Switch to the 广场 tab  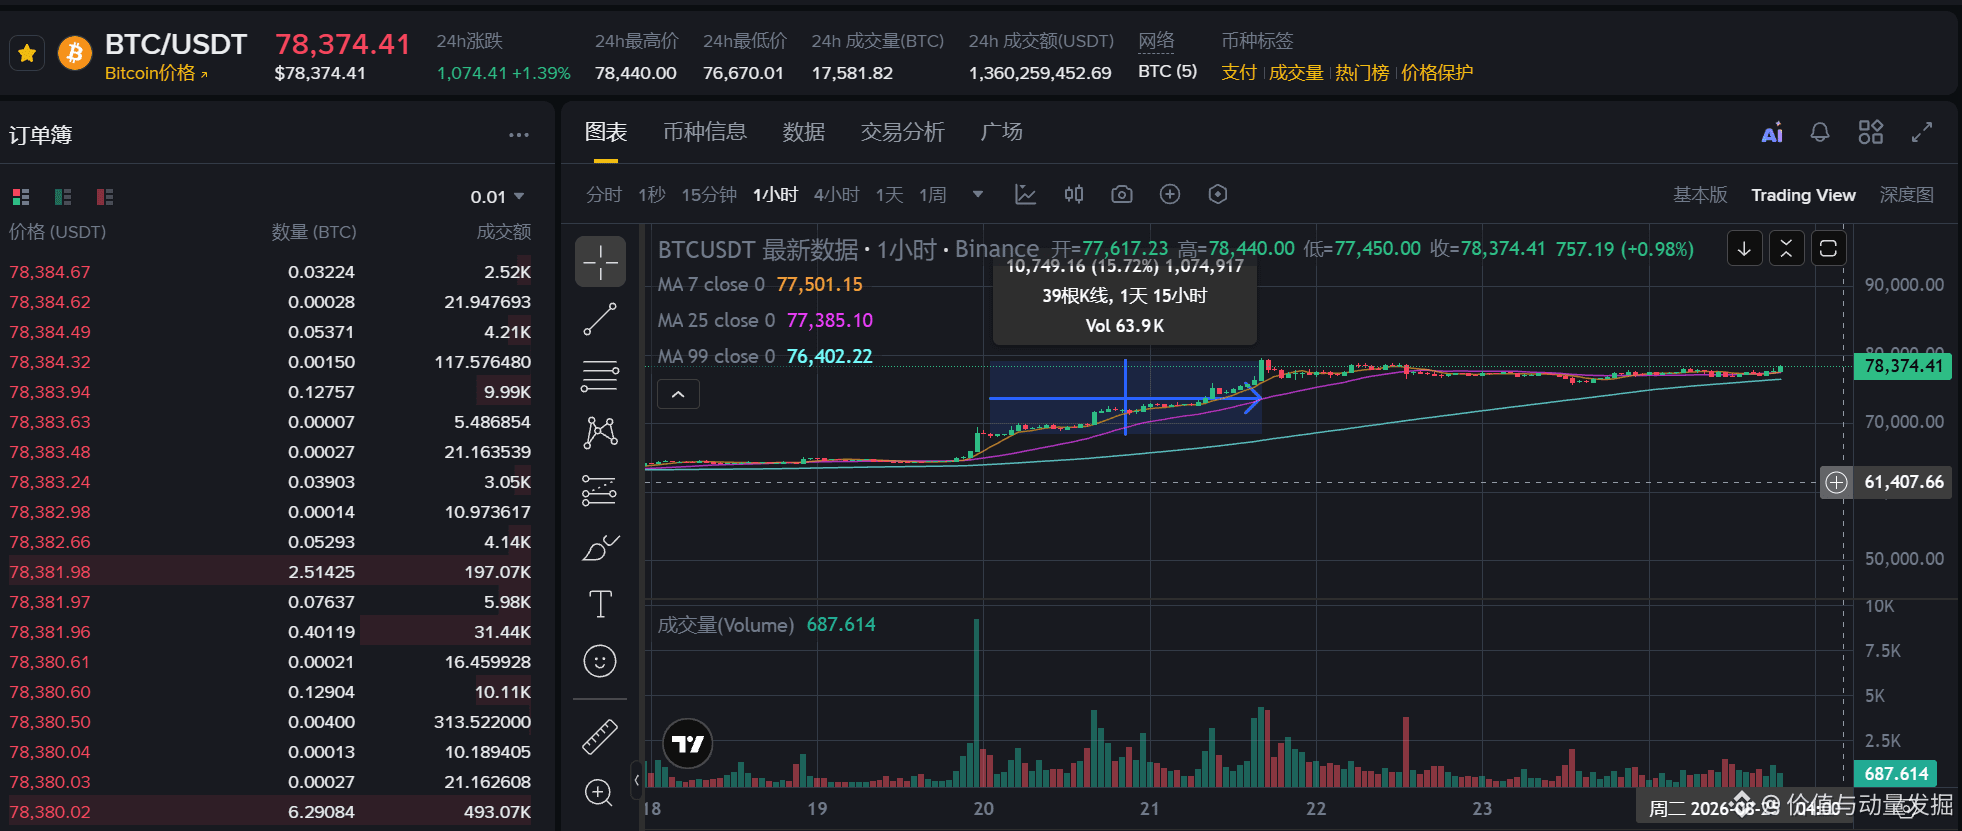[x=1002, y=132]
